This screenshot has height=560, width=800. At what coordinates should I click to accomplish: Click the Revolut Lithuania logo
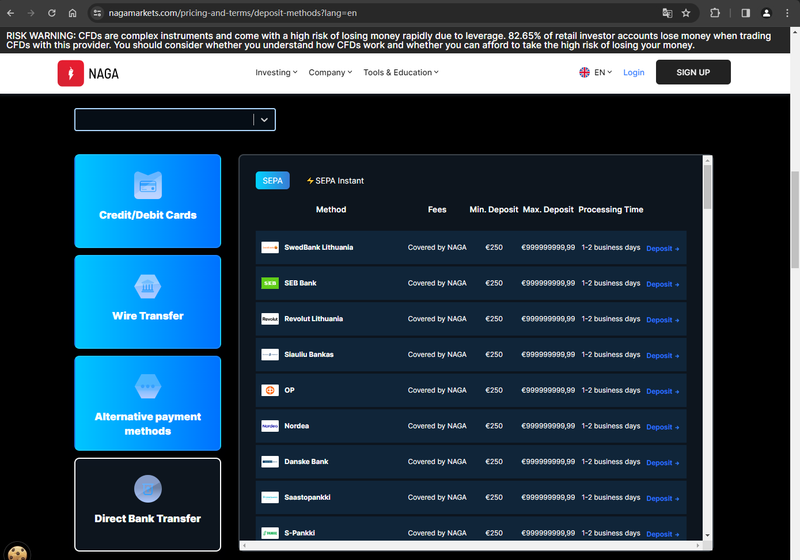point(270,319)
